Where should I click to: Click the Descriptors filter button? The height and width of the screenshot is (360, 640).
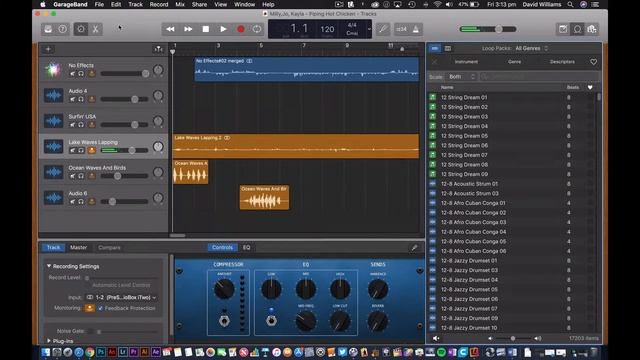point(562,62)
